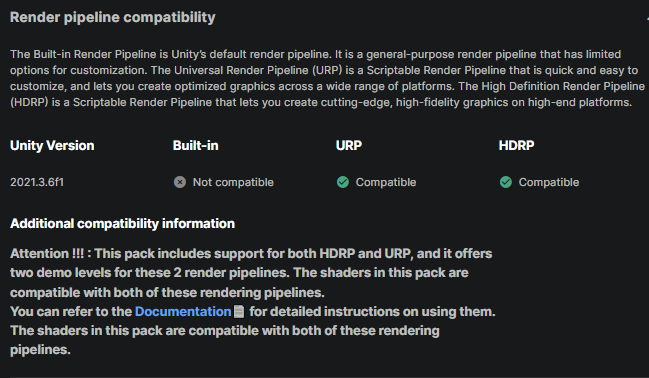Open the Documentation hyperlink

183,311
